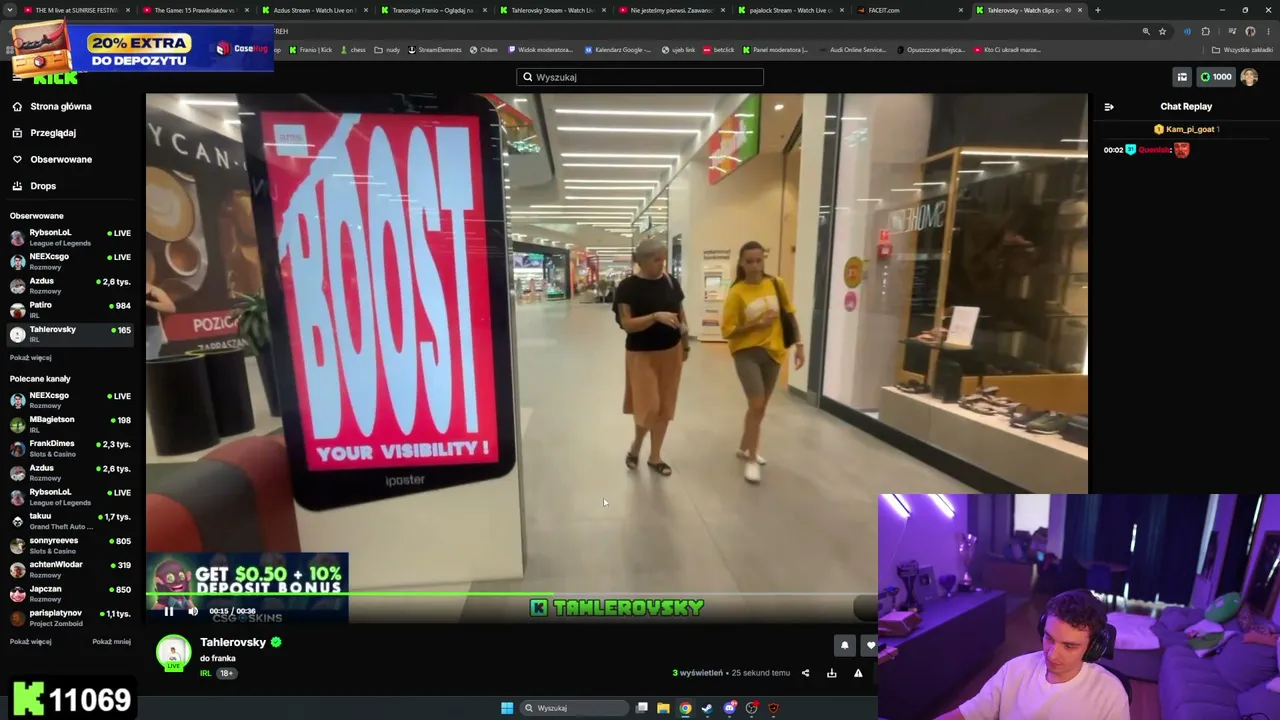The image size is (1280, 720).
Task: Expand Obserwowane with Pokaż więcej
Action: [x=30, y=358]
